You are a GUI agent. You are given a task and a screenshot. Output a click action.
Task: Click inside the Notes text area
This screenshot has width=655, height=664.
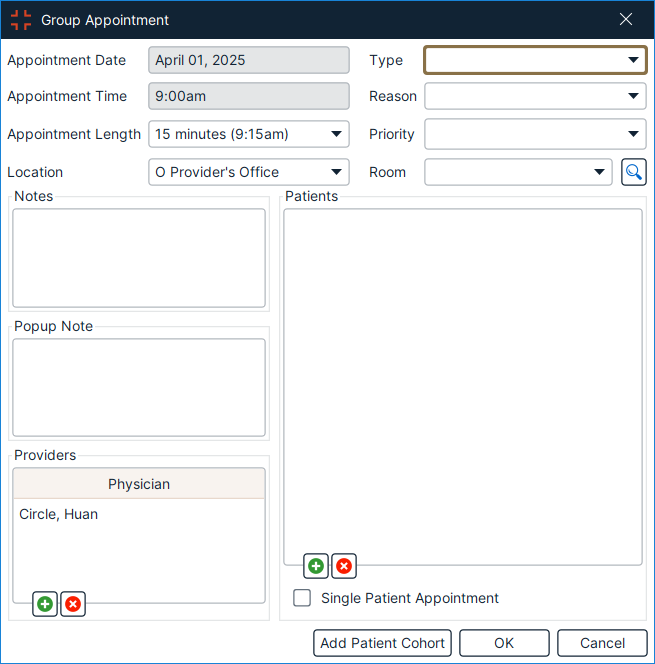click(x=139, y=257)
